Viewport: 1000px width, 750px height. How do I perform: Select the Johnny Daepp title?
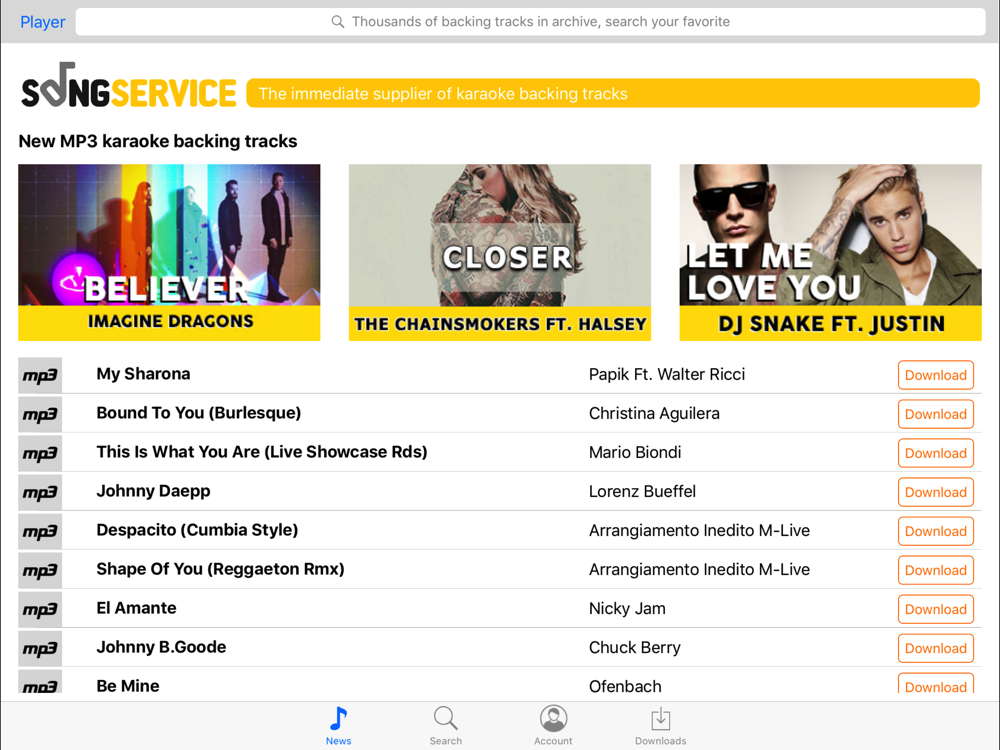coord(153,492)
